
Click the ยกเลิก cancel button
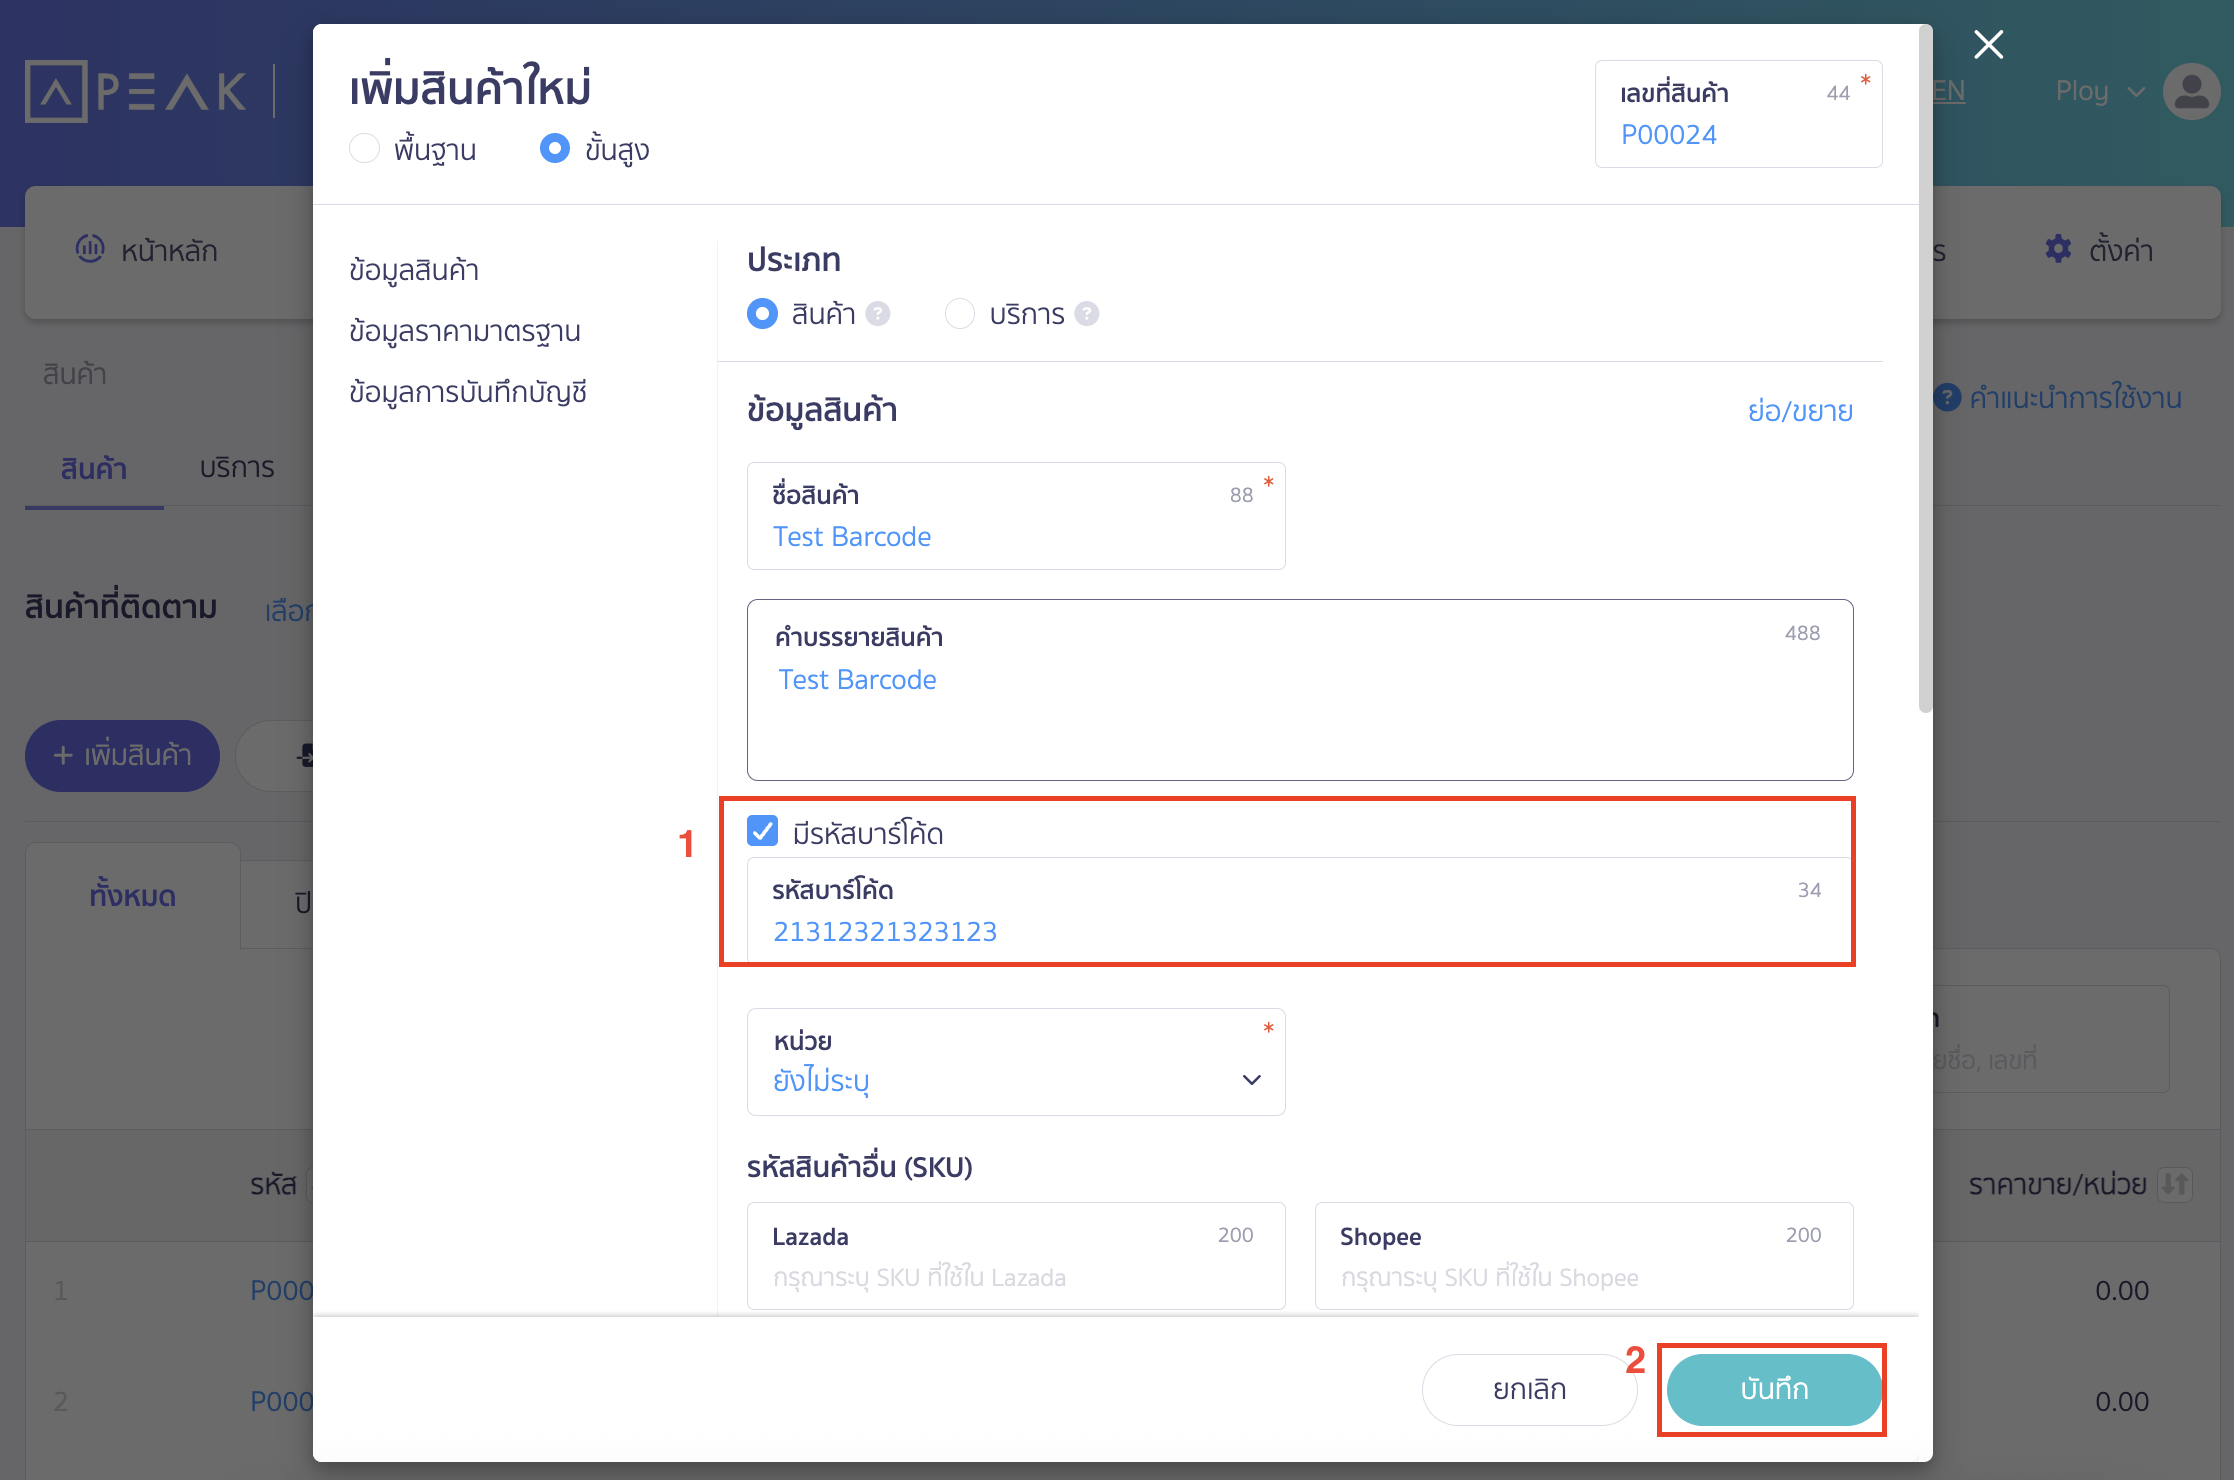[1530, 1389]
